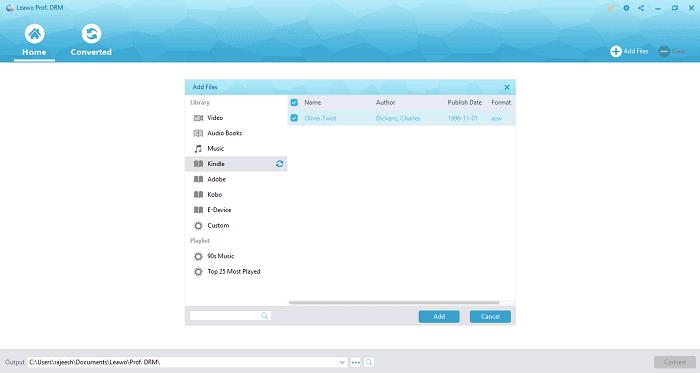This screenshot has height=373, width=700.
Task: Sort by the Format column header
Action: click(x=501, y=103)
